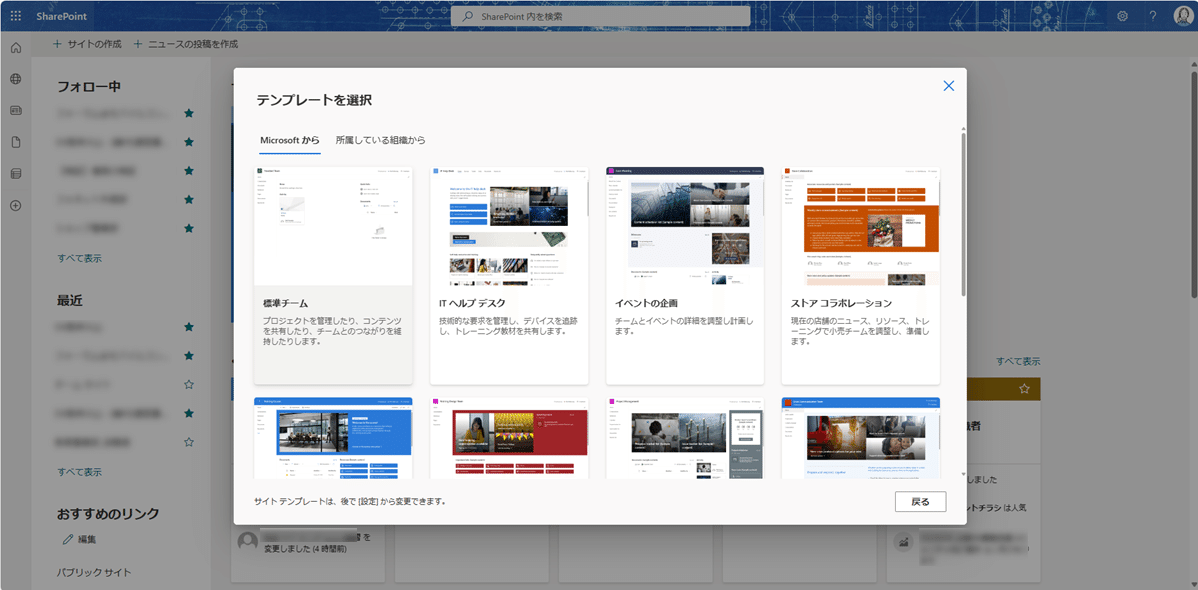1198x590 pixels.
Task: Switch to the 所属している組織から tab
Action: click(x=378, y=141)
